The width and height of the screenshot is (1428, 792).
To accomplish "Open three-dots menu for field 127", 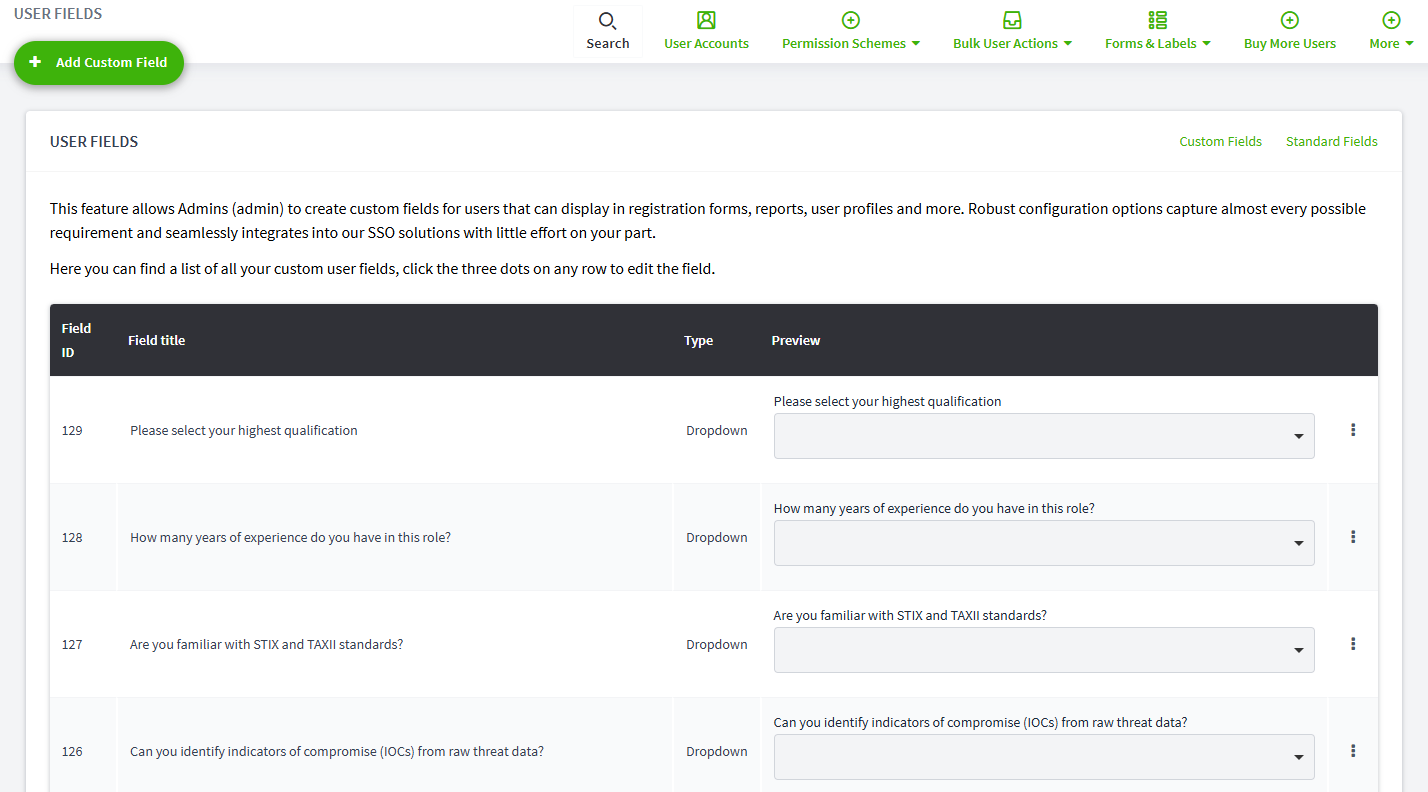I will pyautogui.click(x=1353, y=644).
